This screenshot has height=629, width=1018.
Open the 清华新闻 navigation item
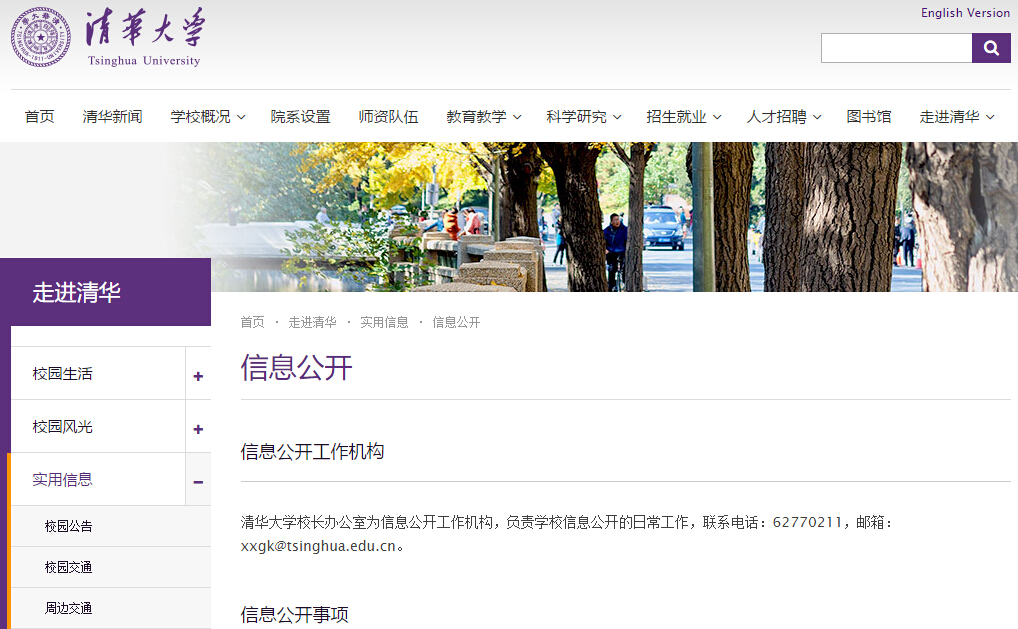point(112,117)
